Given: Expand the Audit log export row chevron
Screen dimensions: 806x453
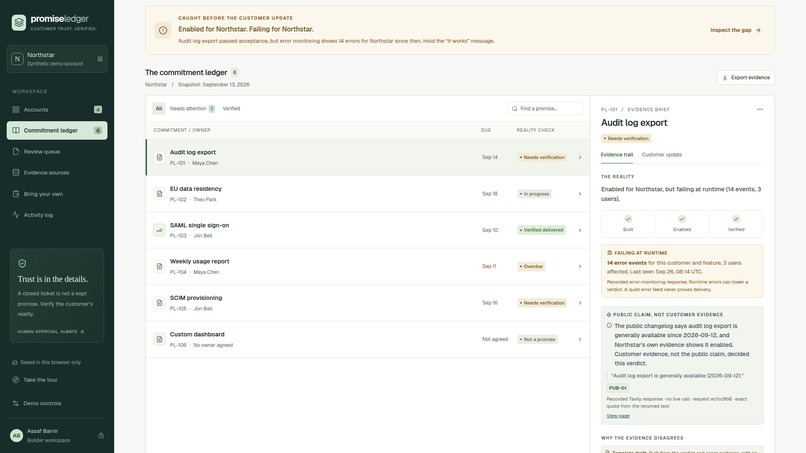Looking at the screenshot, I should point(580,157).
